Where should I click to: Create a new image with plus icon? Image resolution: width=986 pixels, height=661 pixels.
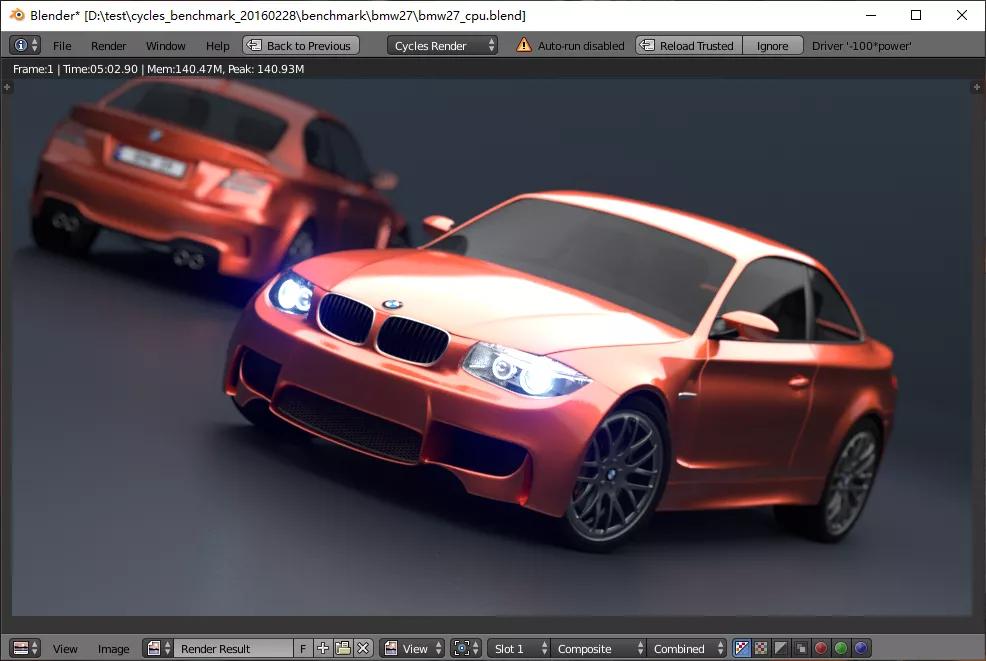coord(323,648)
